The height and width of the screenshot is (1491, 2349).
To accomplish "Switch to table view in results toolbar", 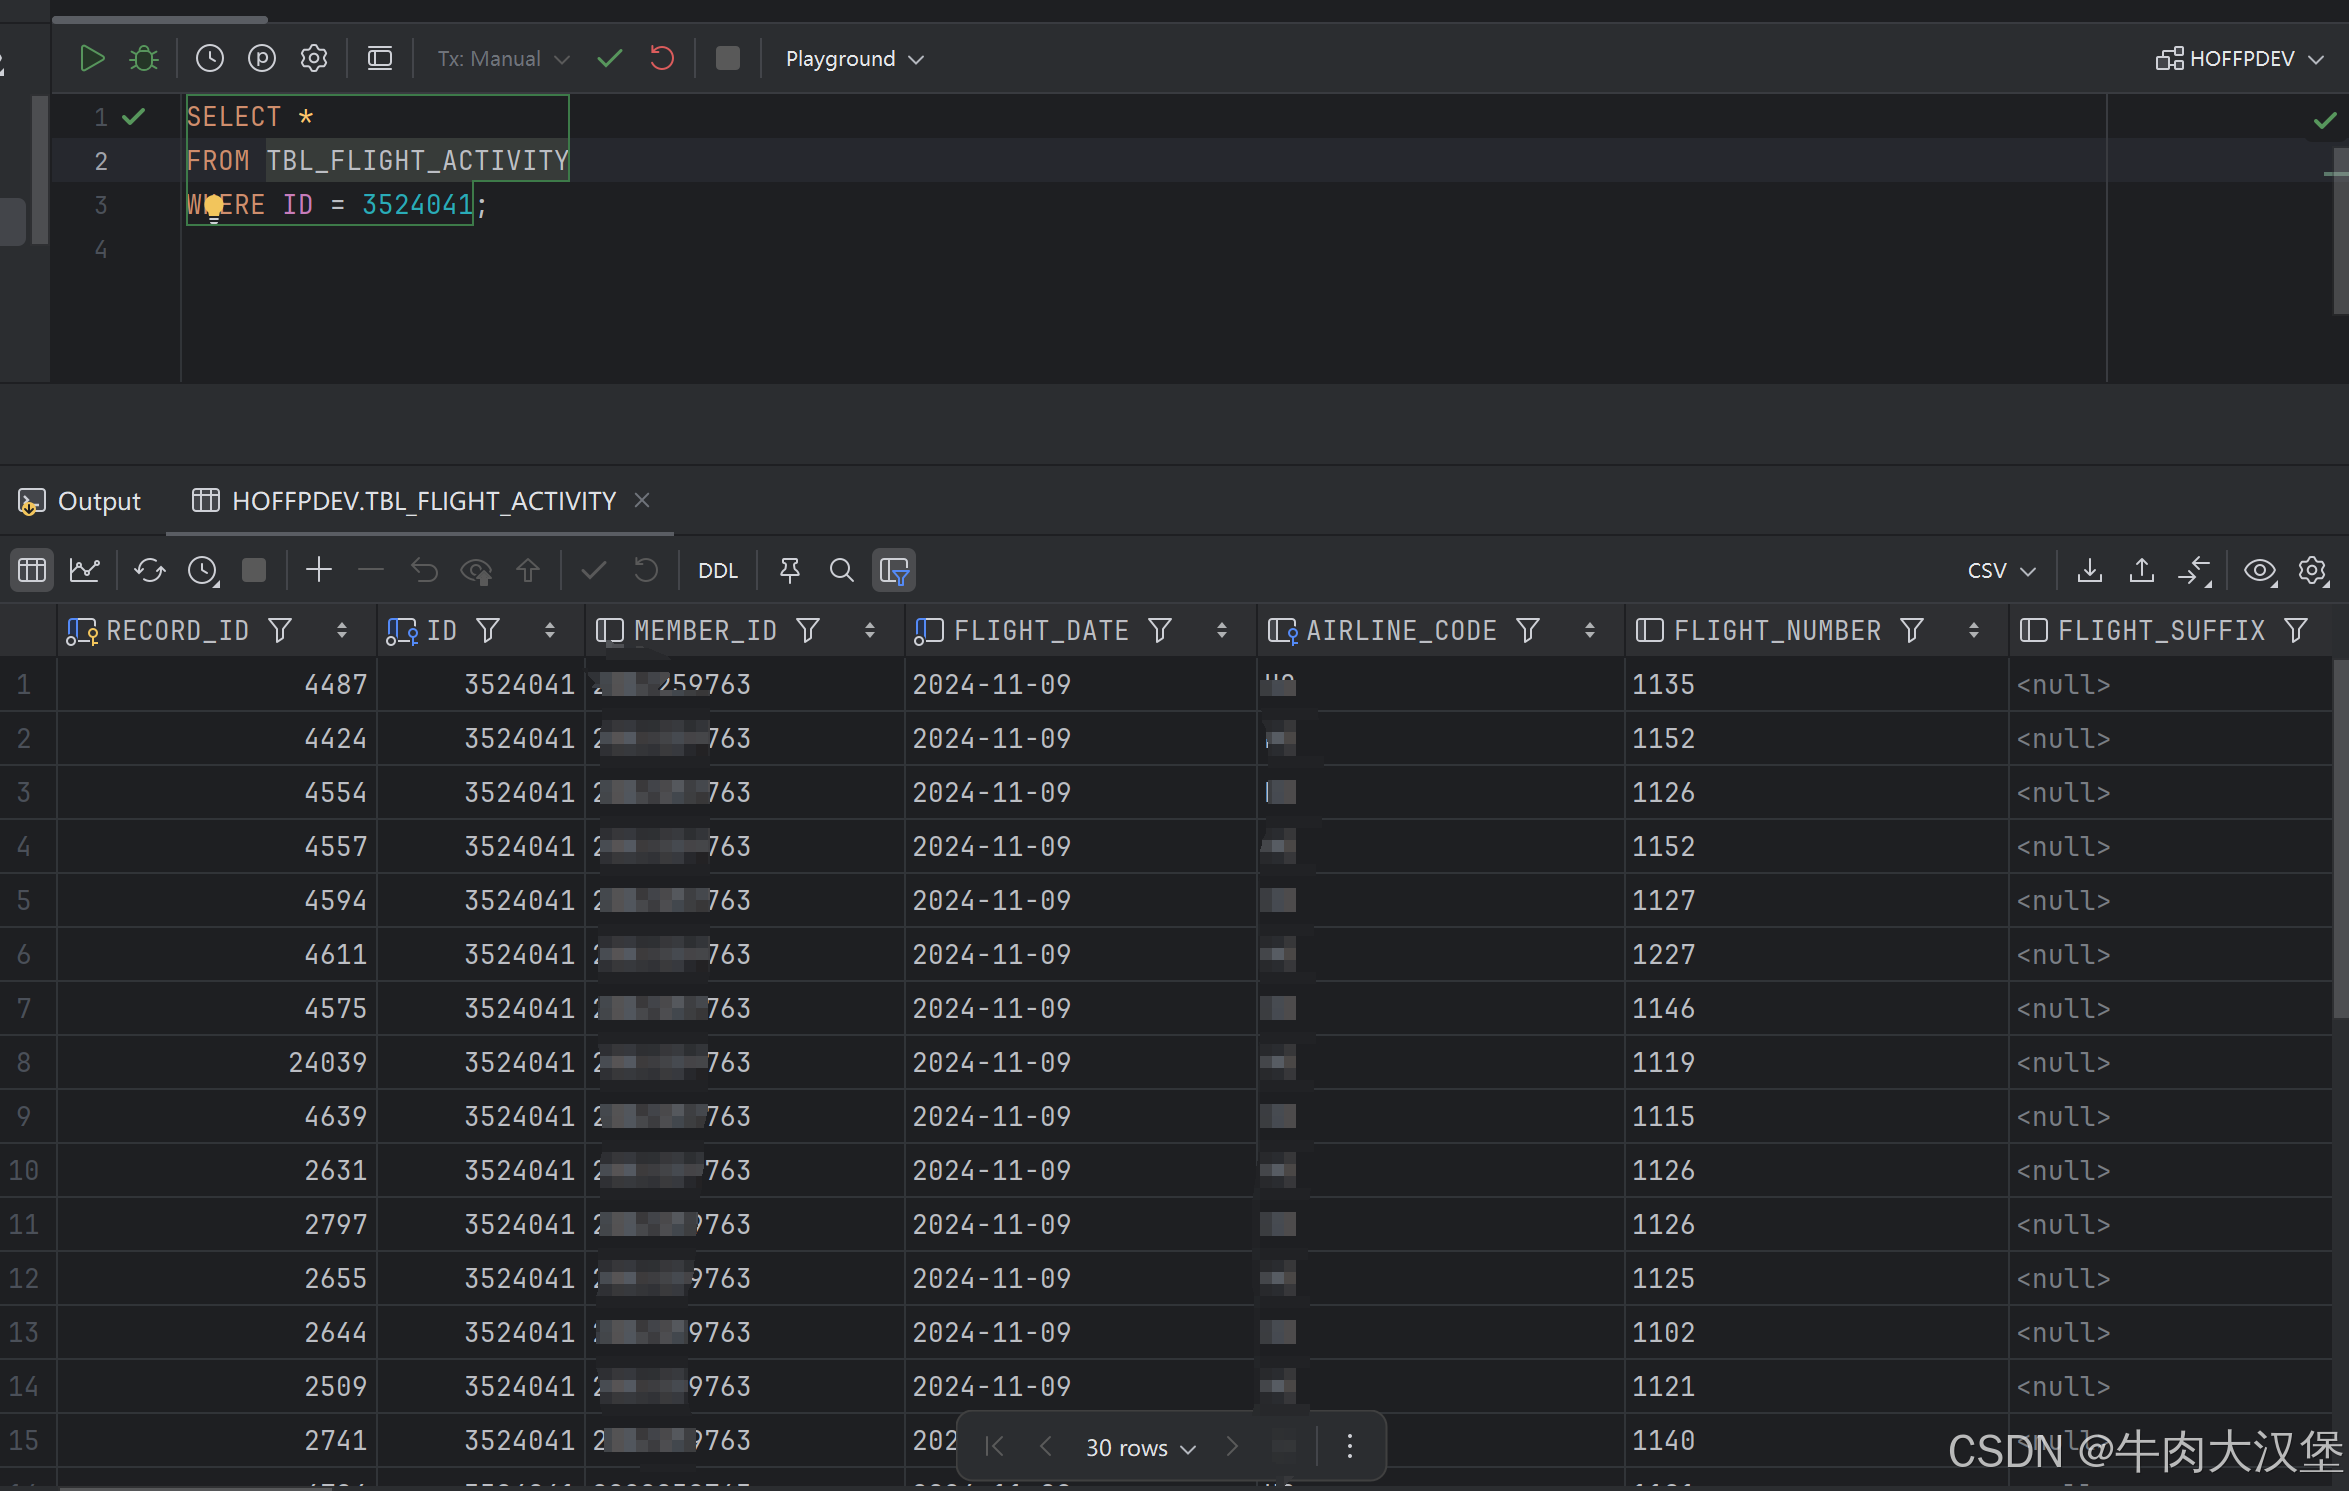I will [x=32, y=570].
